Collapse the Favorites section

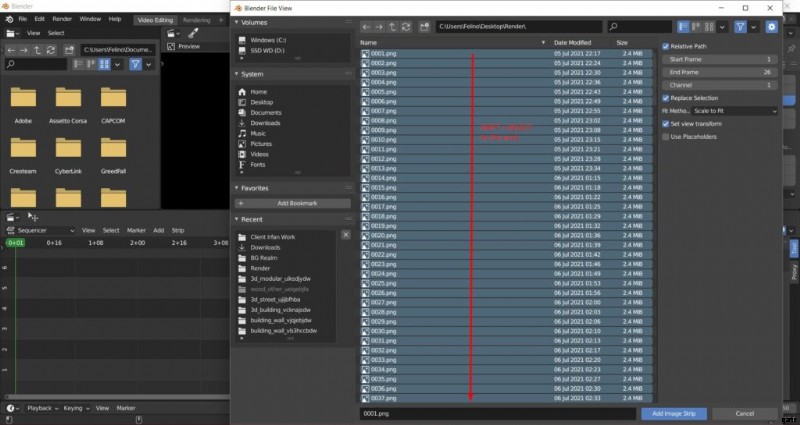click(238, 188)
